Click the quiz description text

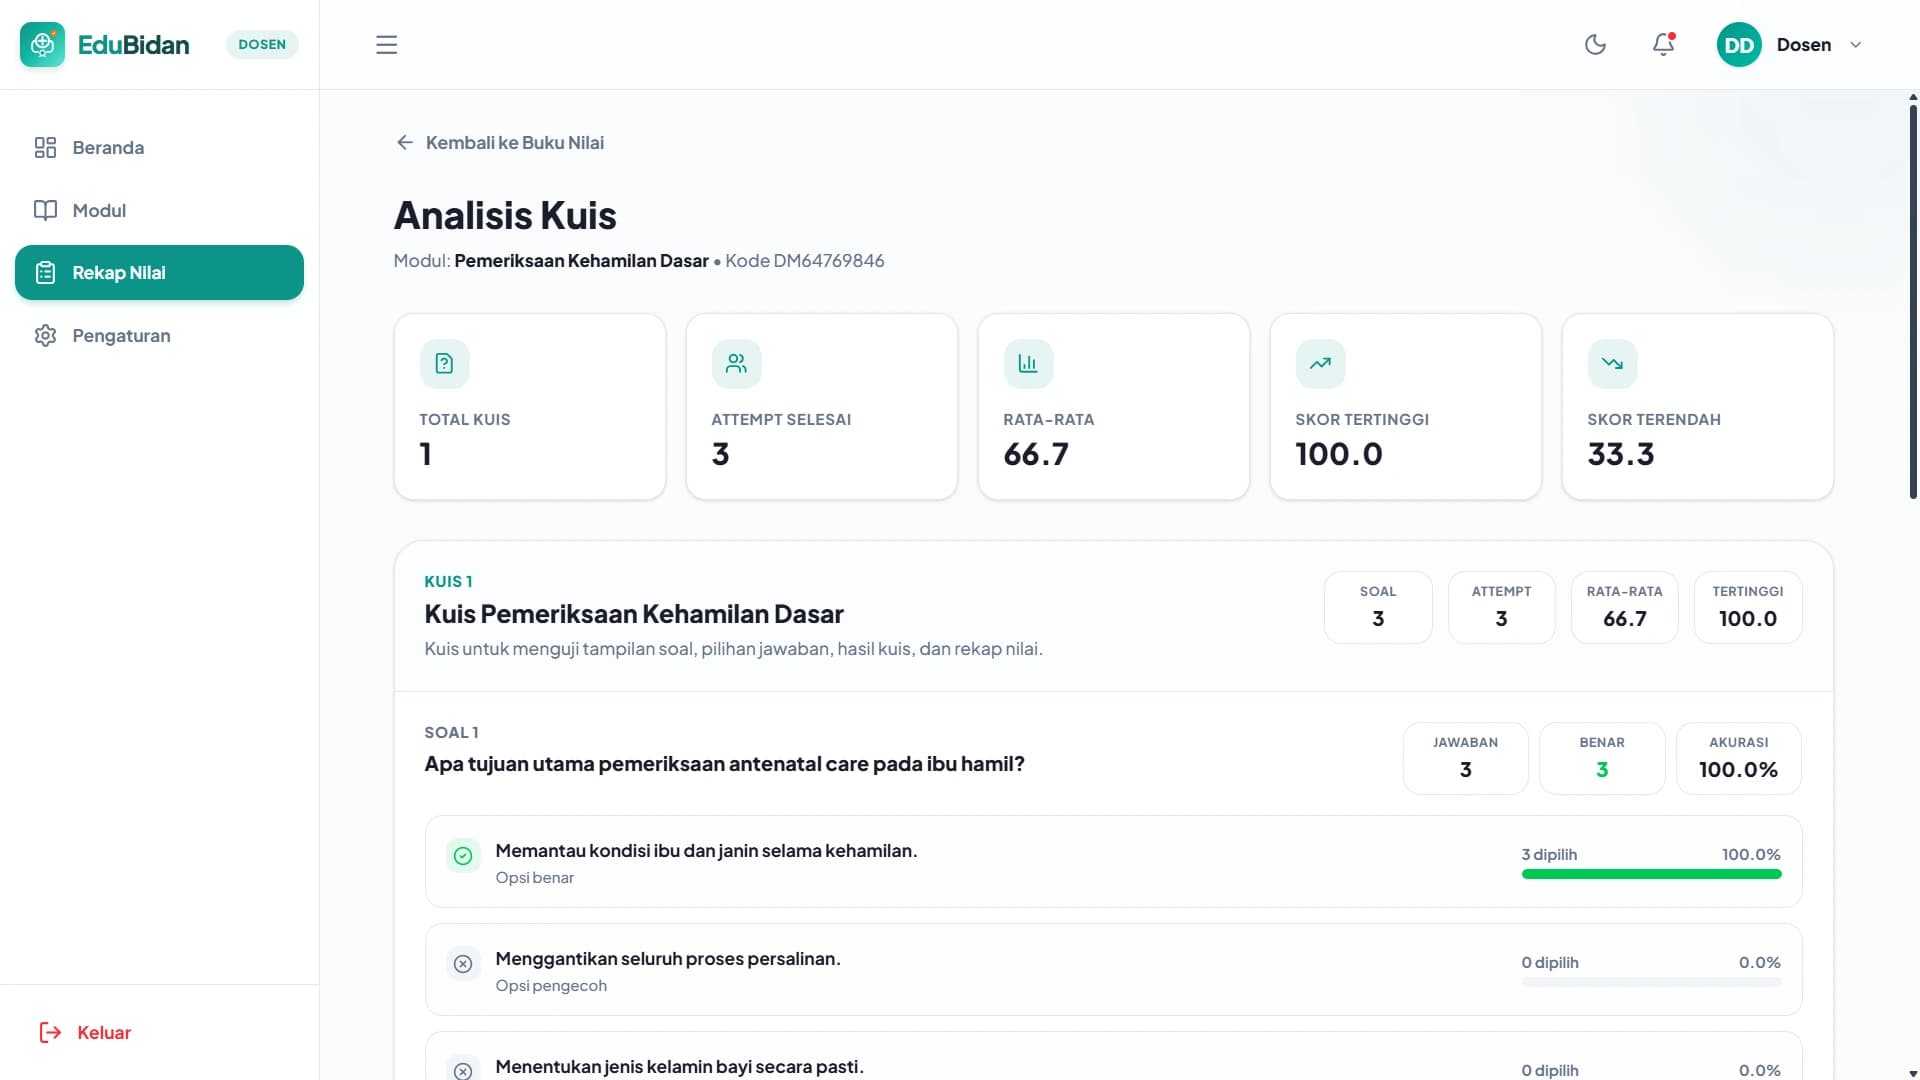(733, 649)
